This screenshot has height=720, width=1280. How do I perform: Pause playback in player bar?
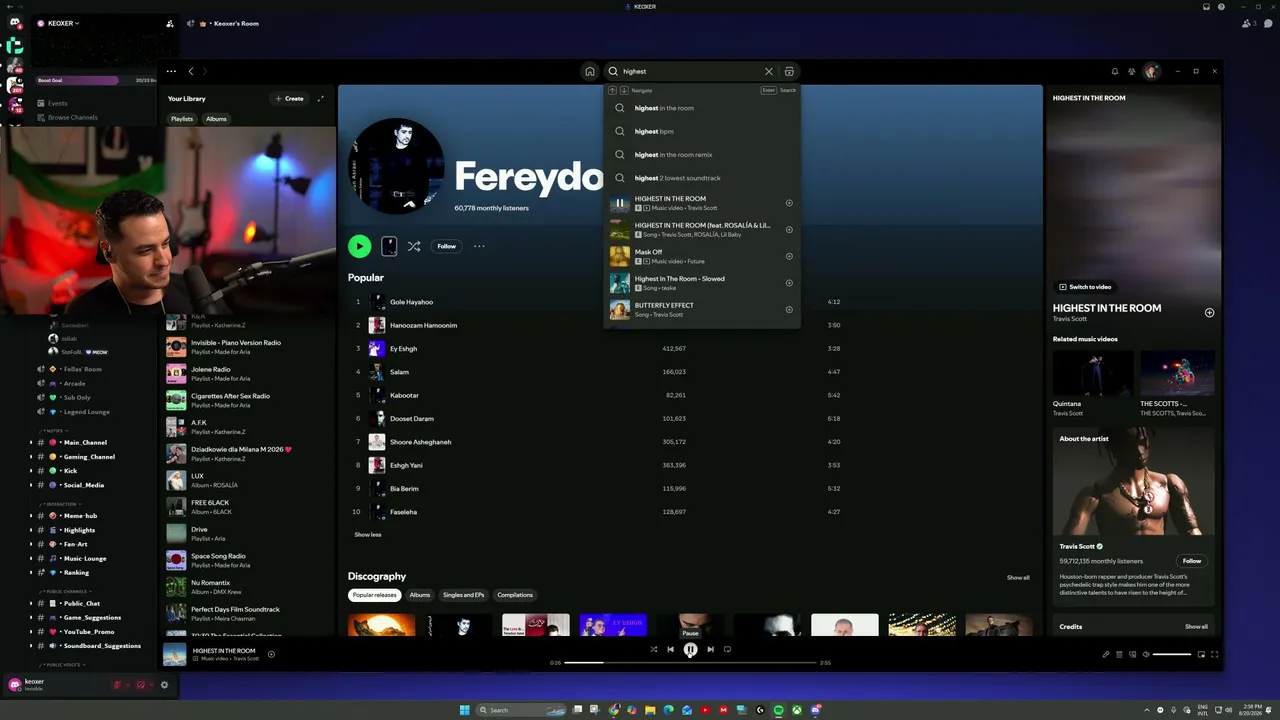coord(690,649)
